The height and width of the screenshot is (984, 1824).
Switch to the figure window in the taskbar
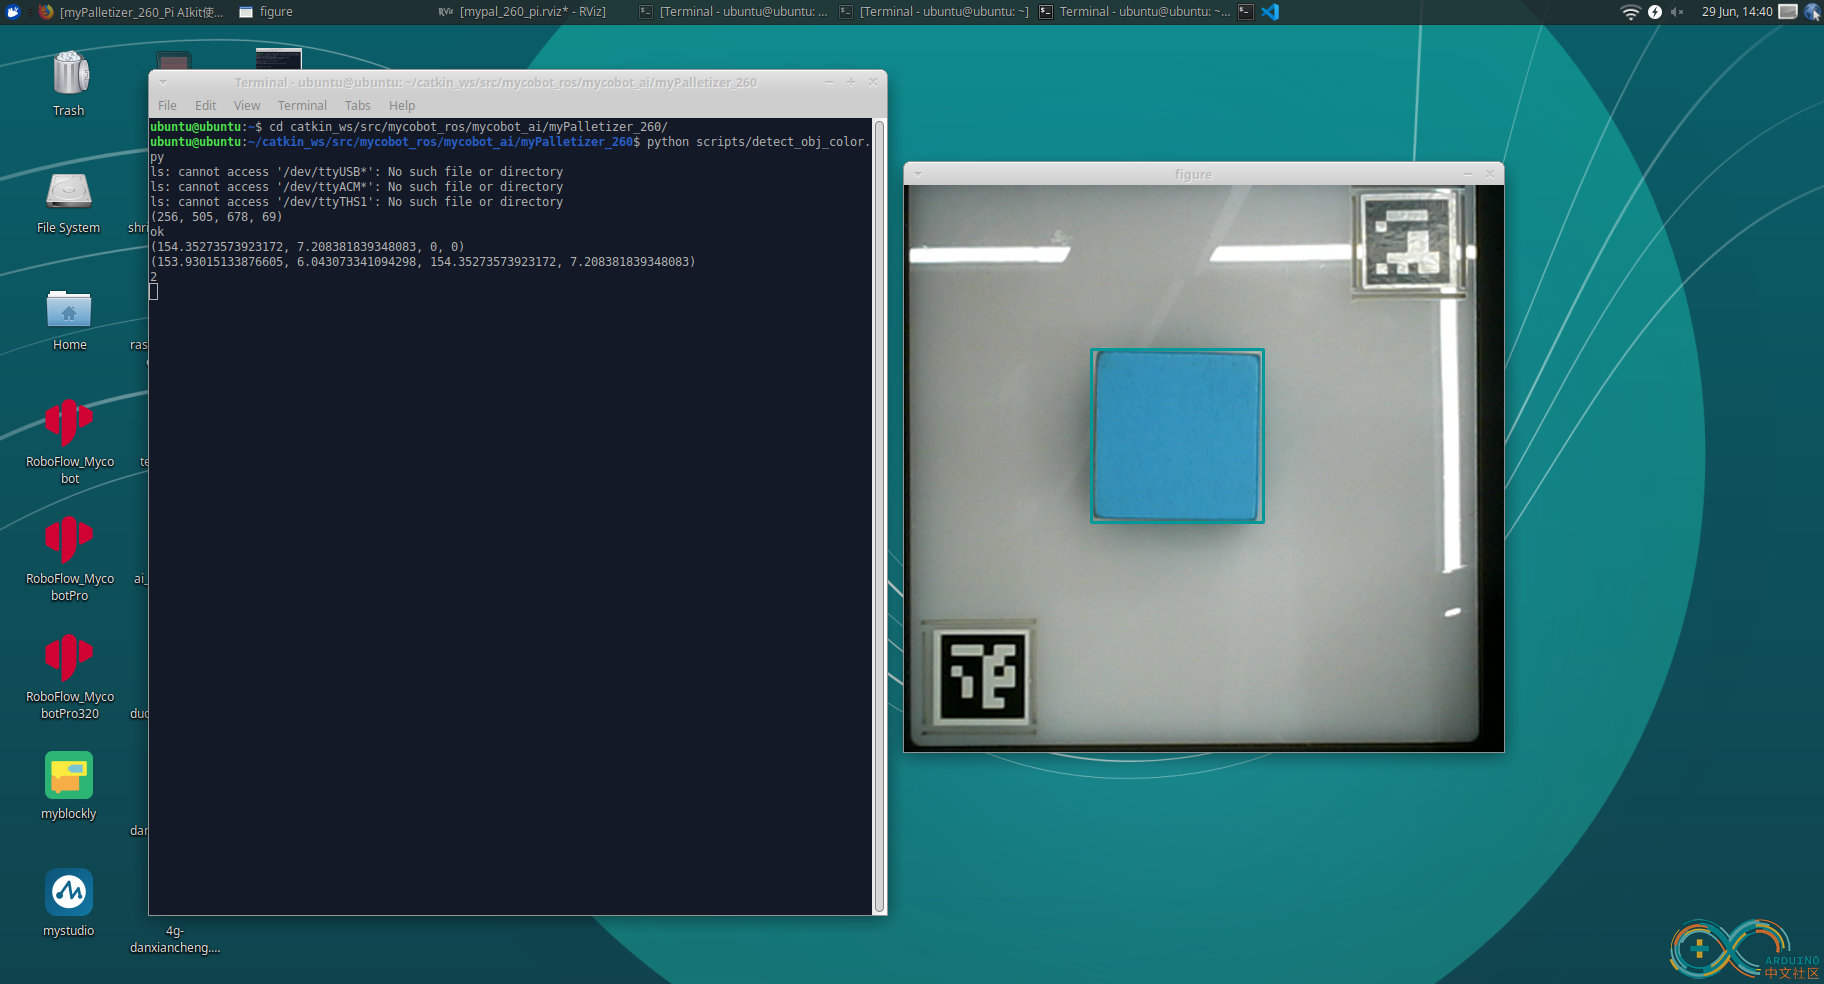[x=266, y=12]
